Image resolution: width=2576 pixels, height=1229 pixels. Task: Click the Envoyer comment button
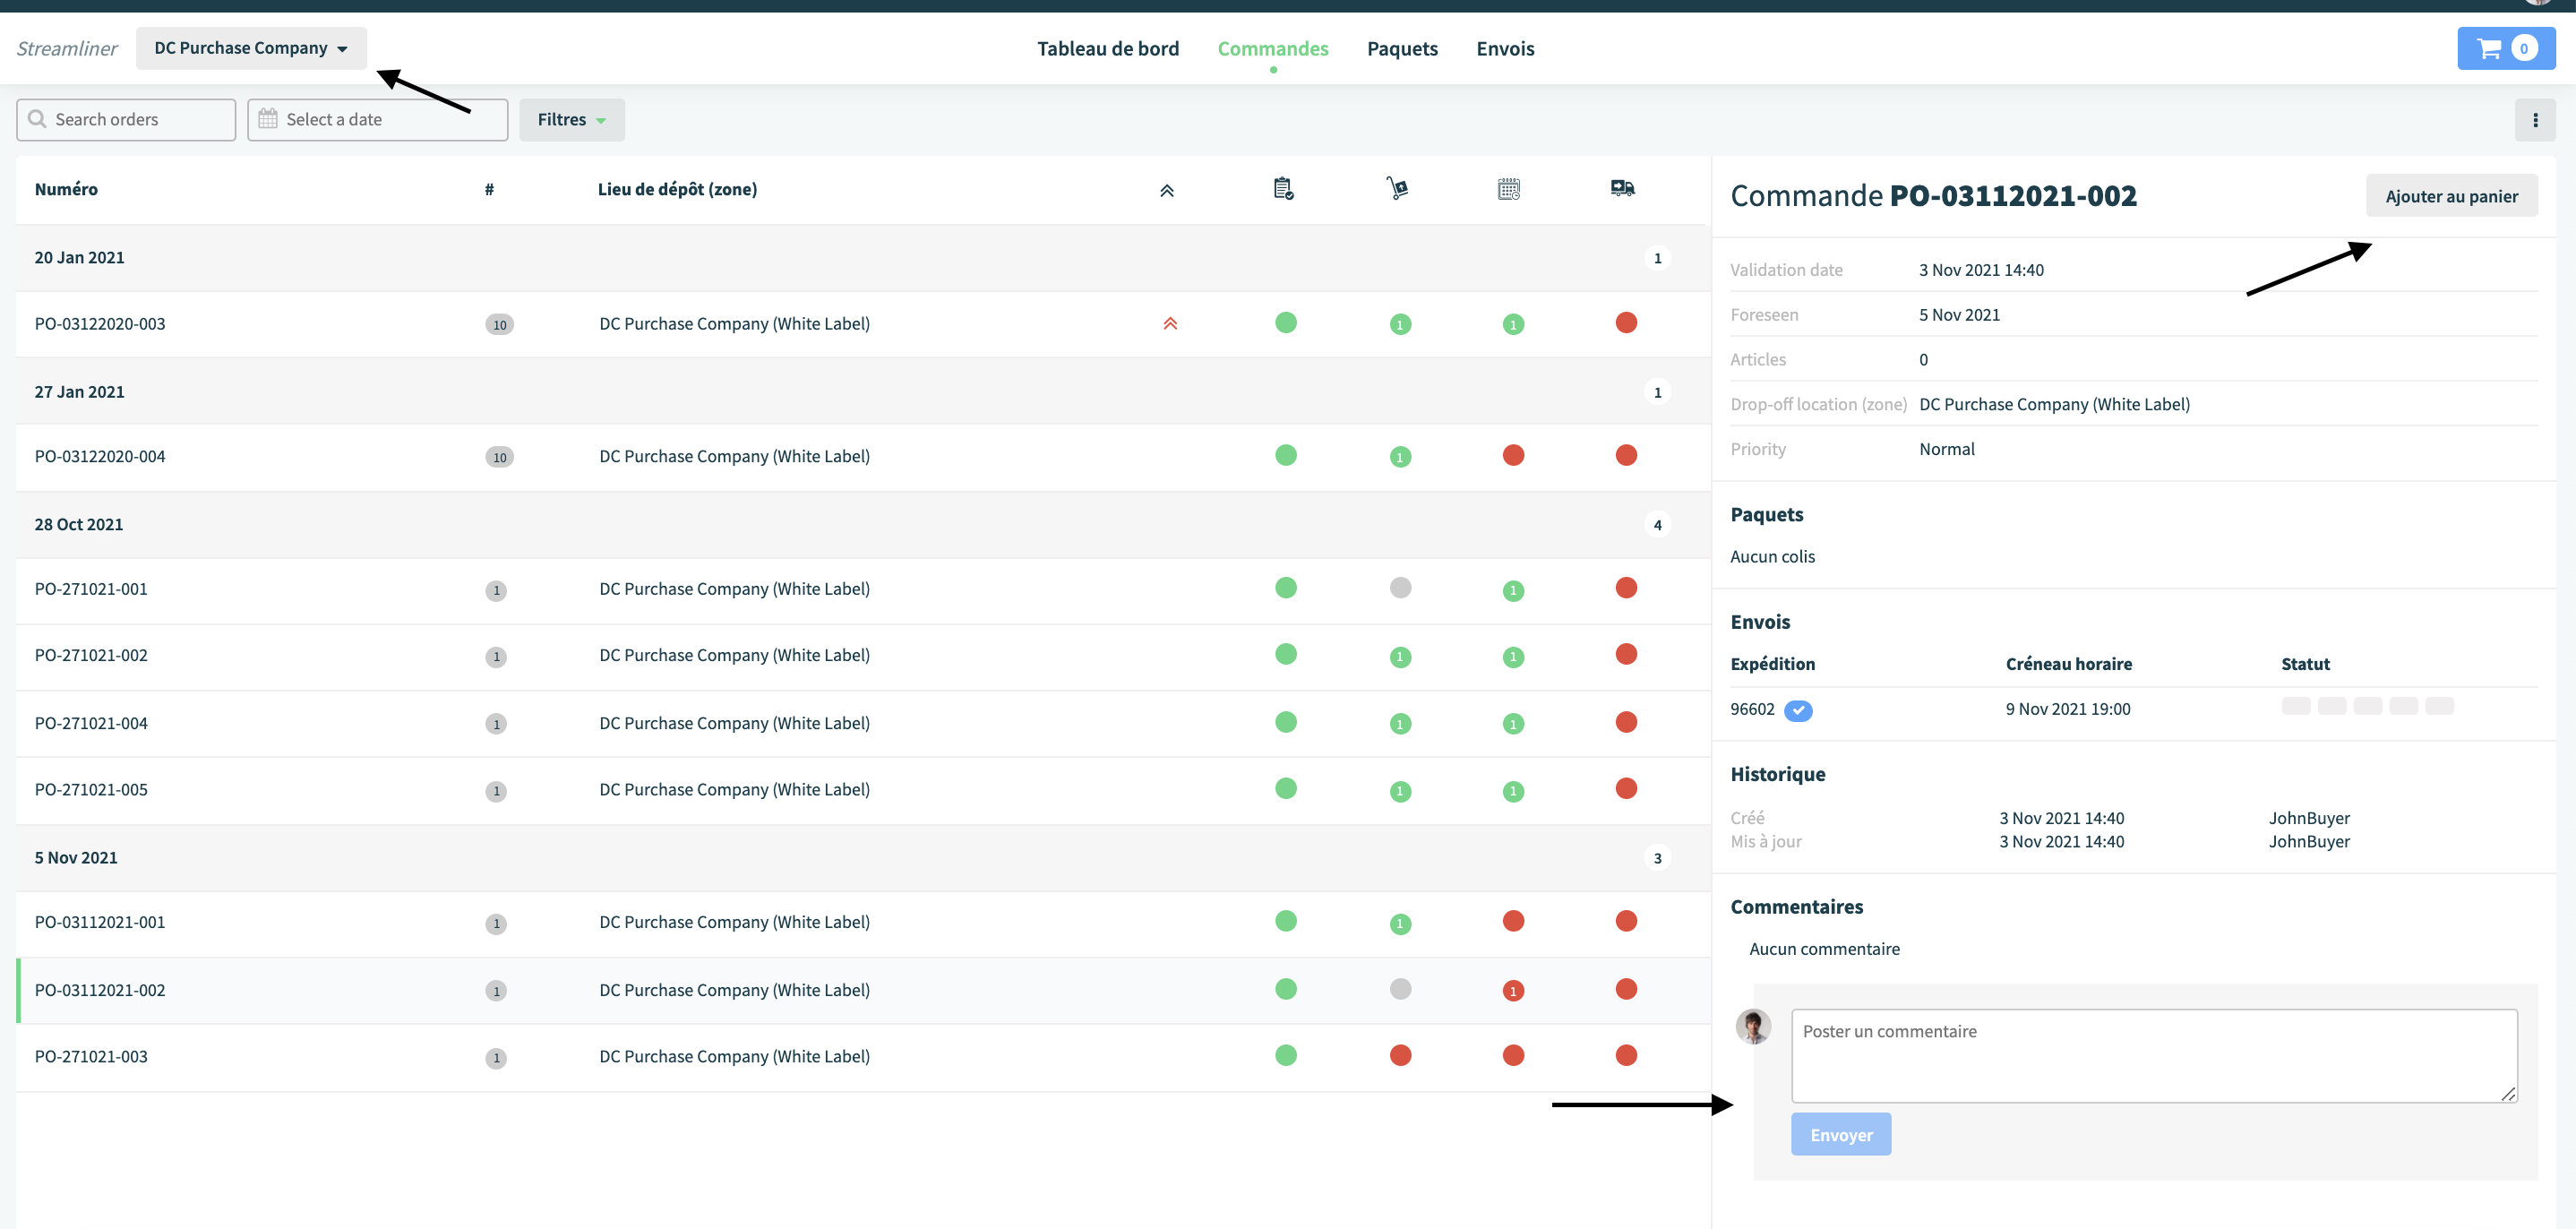[1840, 1135]
